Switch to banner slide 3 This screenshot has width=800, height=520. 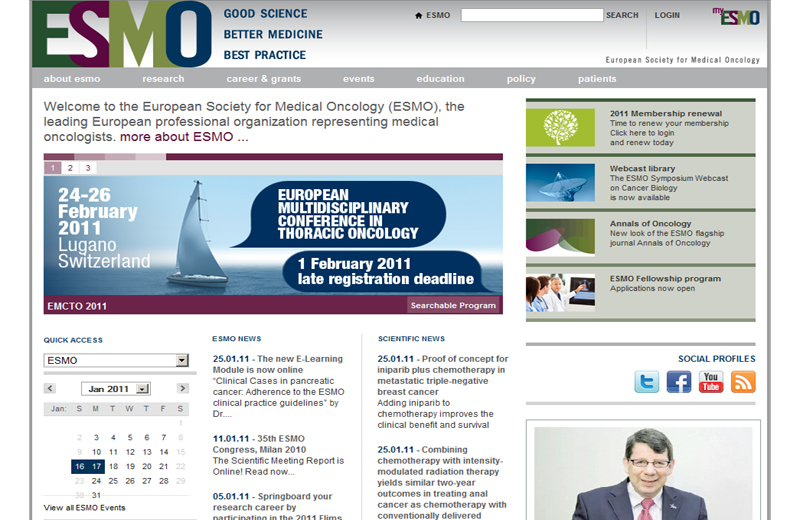coord(88,168)
